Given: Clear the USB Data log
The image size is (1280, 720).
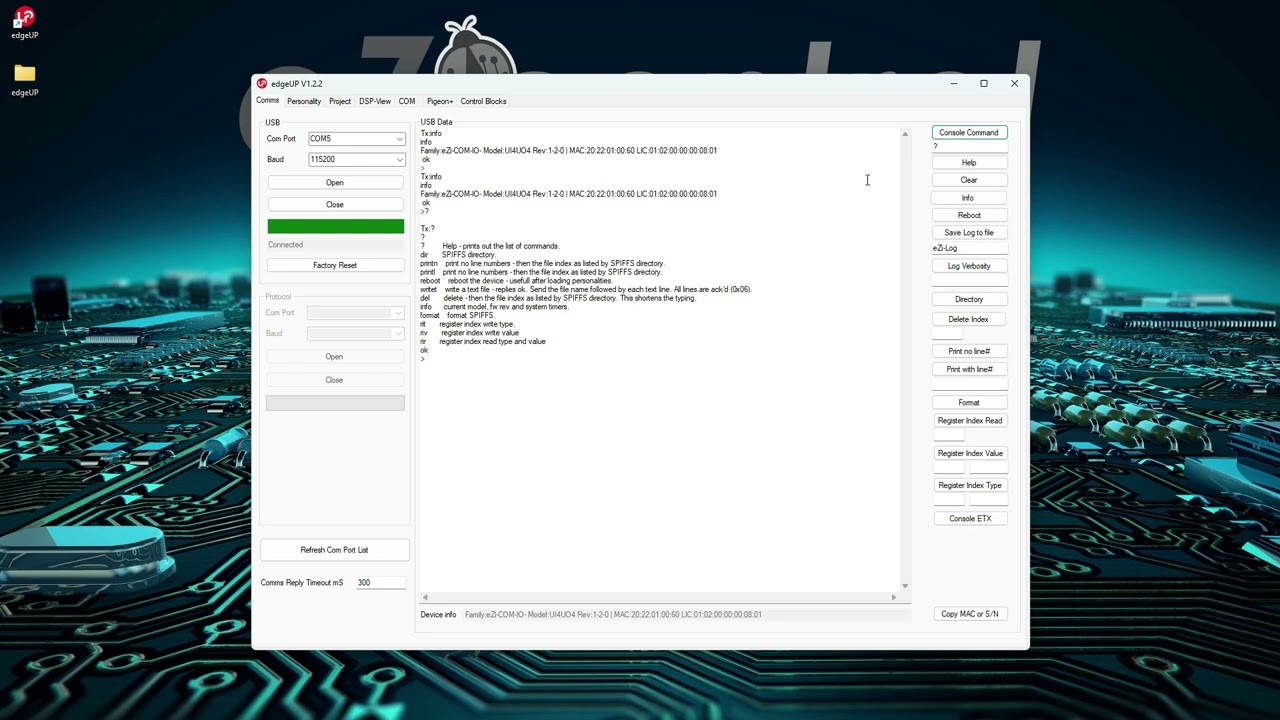Looking at the screenshot, I should pyautogui.click(x=969, y=180).
